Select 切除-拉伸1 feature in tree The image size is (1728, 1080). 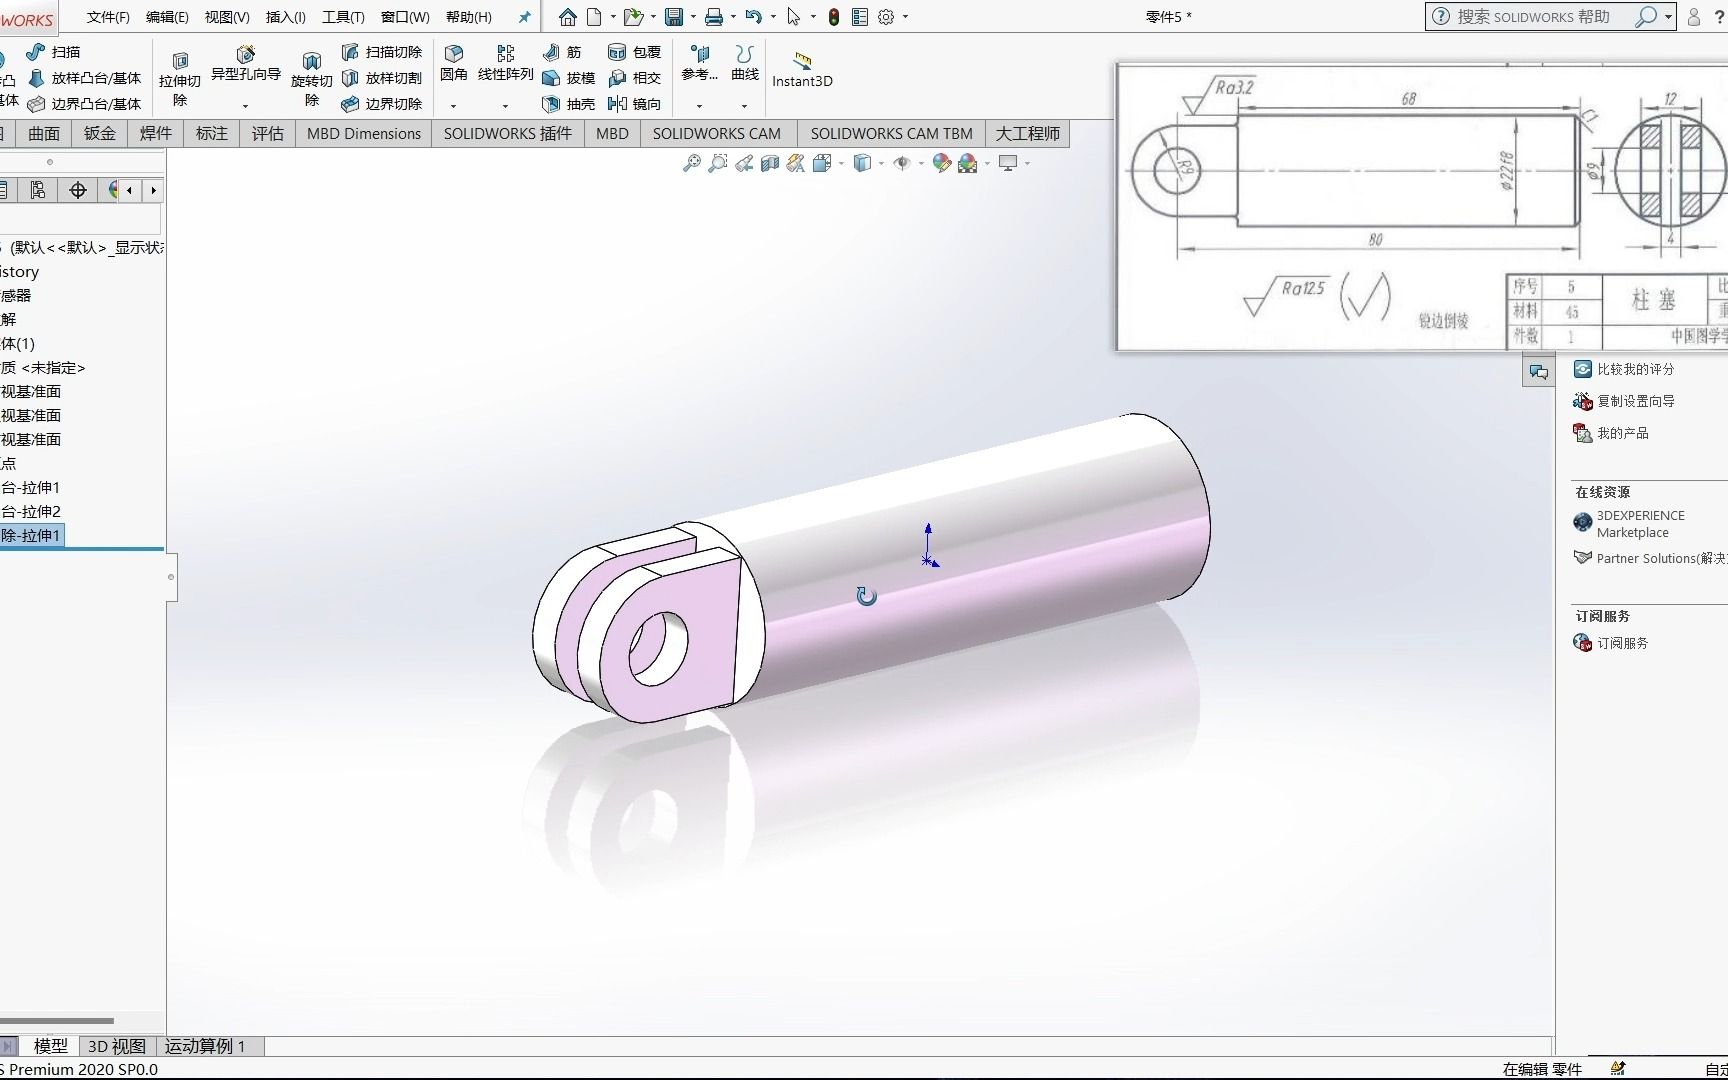click(x=32, y=535)
